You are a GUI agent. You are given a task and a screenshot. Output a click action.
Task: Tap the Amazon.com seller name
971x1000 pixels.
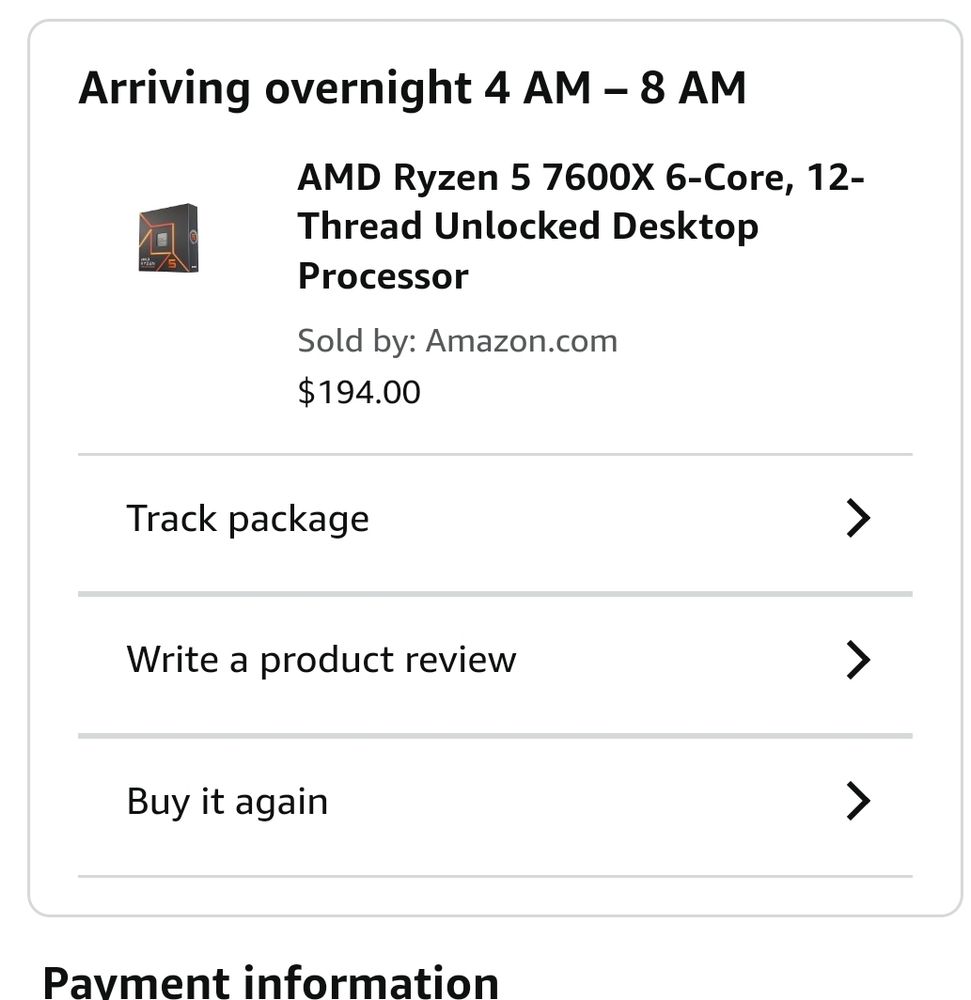(x=521, y=341)
